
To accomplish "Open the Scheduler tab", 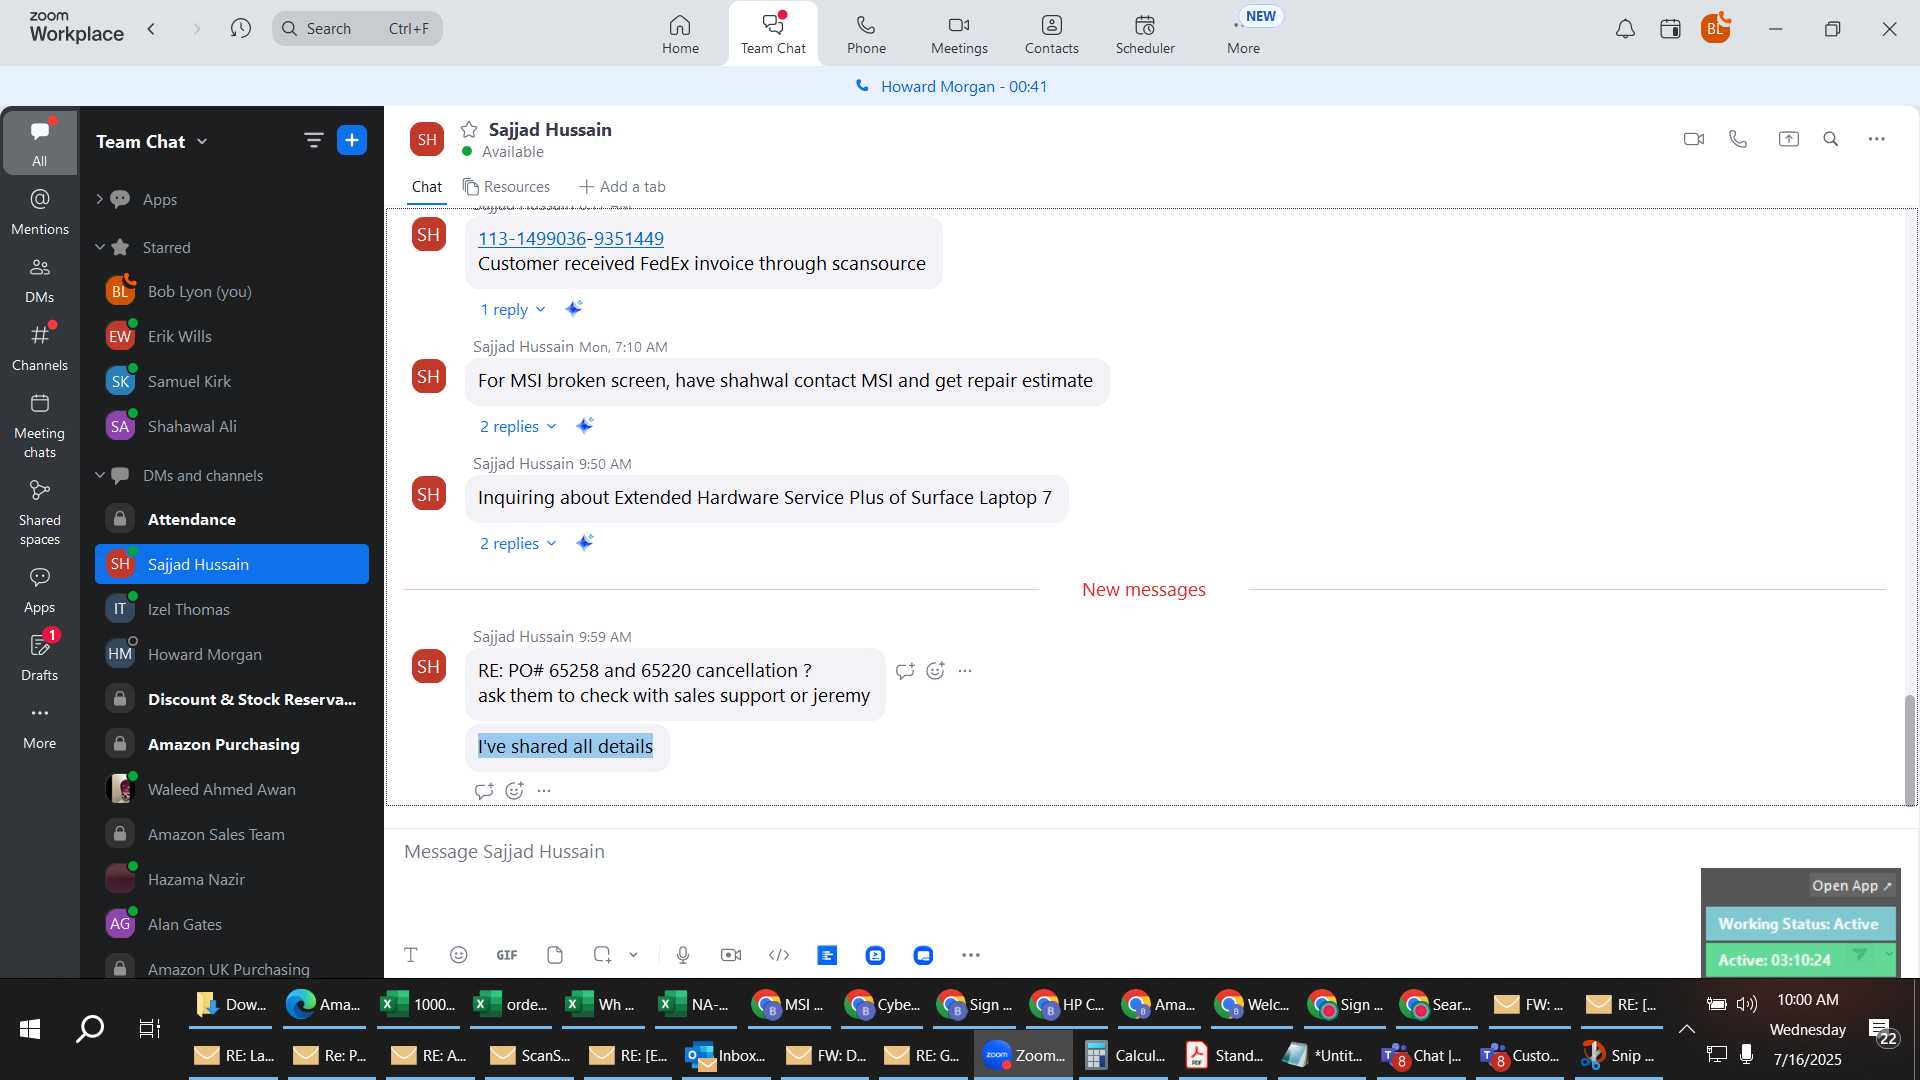I will tap(1145, 34).
